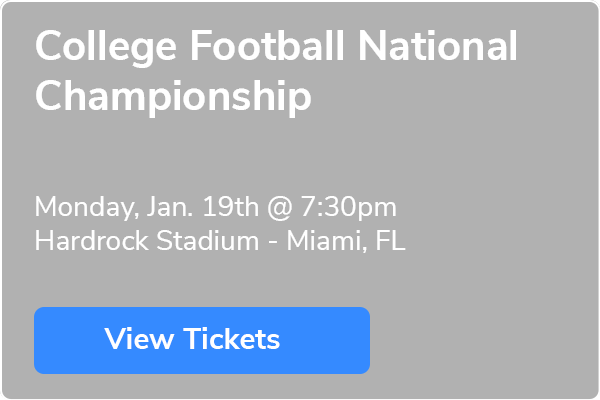Viewport: 600px width, 400px height.
Task: Click the 7:30pm event time
Action: point(348,207)
